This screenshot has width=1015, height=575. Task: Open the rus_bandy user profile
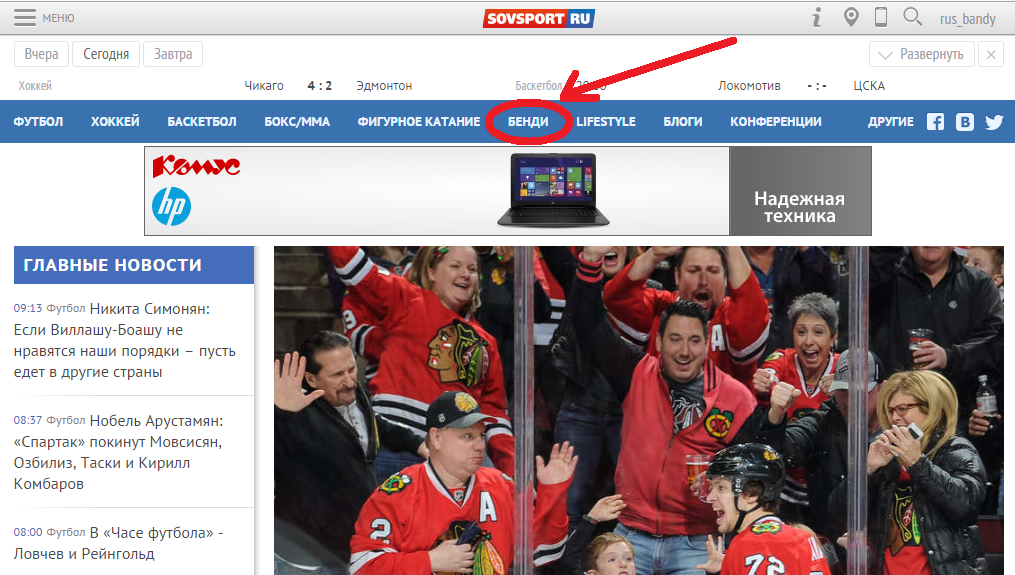tap(966, 18)
